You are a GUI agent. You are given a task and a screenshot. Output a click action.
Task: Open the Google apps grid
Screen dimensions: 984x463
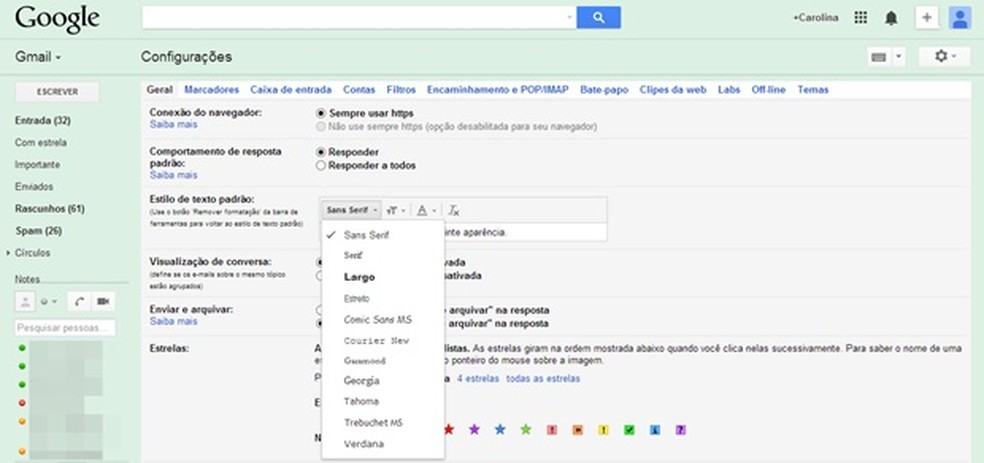(861, 18)
